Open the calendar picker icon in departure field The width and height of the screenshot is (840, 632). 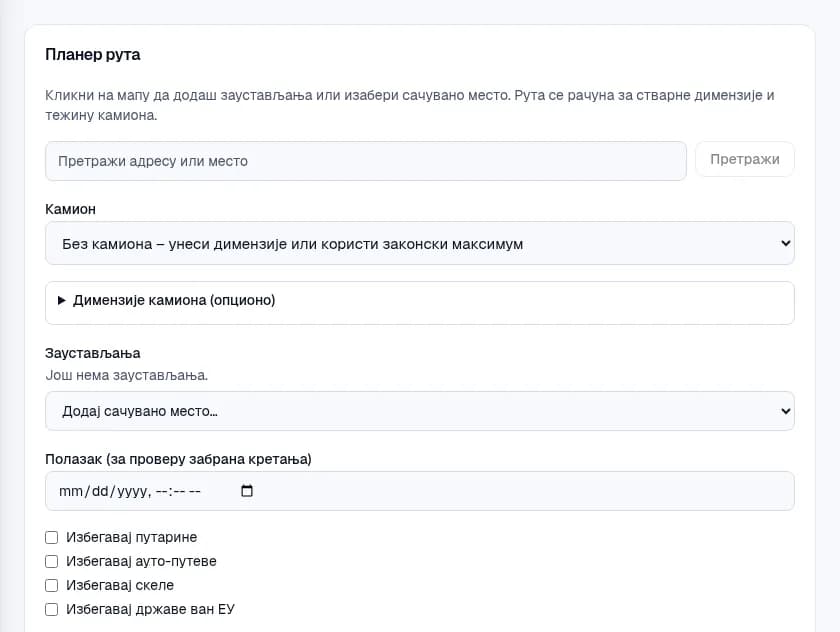246,491
